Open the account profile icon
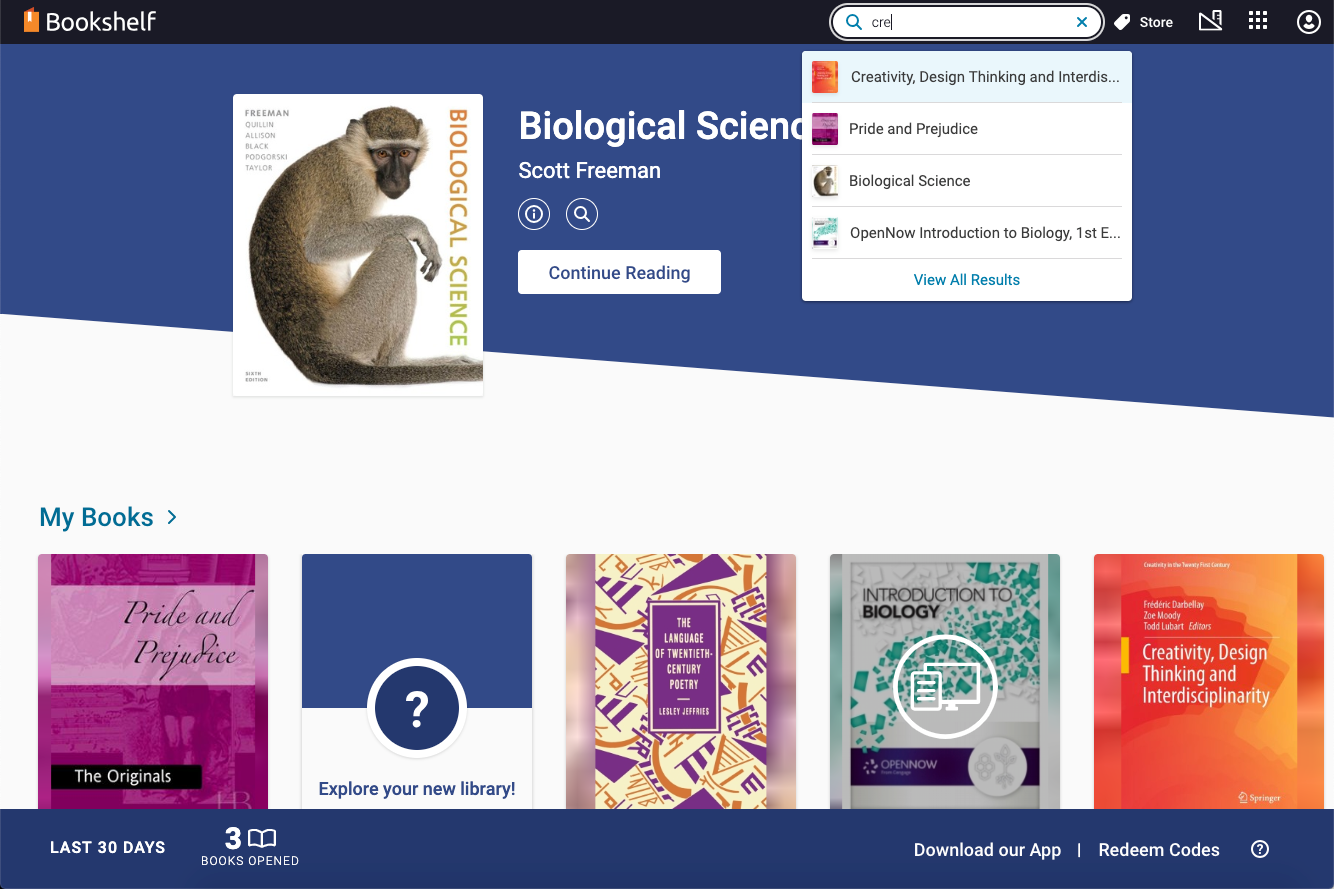Image resolution: width=1334 pixels, height=889 pixels. [x=1308, y=21]
